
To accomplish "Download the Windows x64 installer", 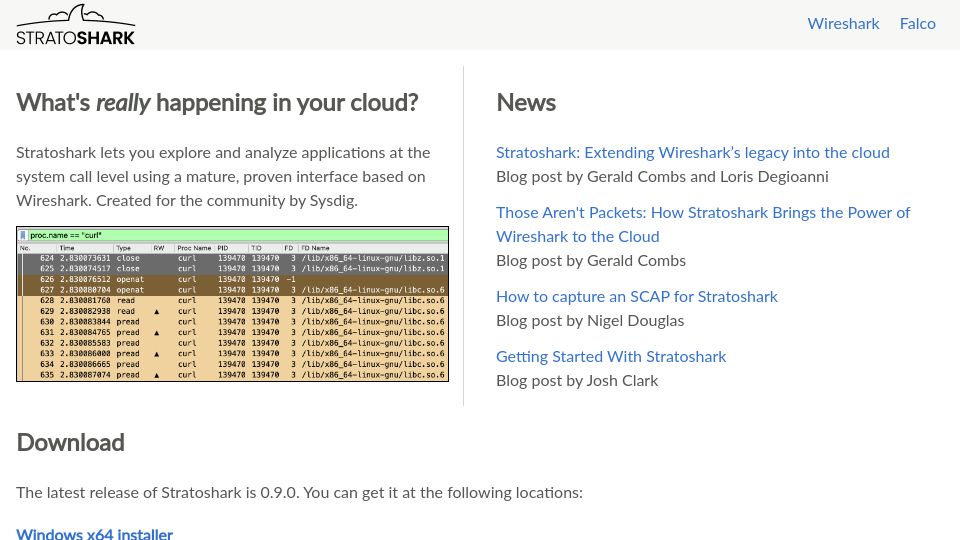I will [94, 534].
